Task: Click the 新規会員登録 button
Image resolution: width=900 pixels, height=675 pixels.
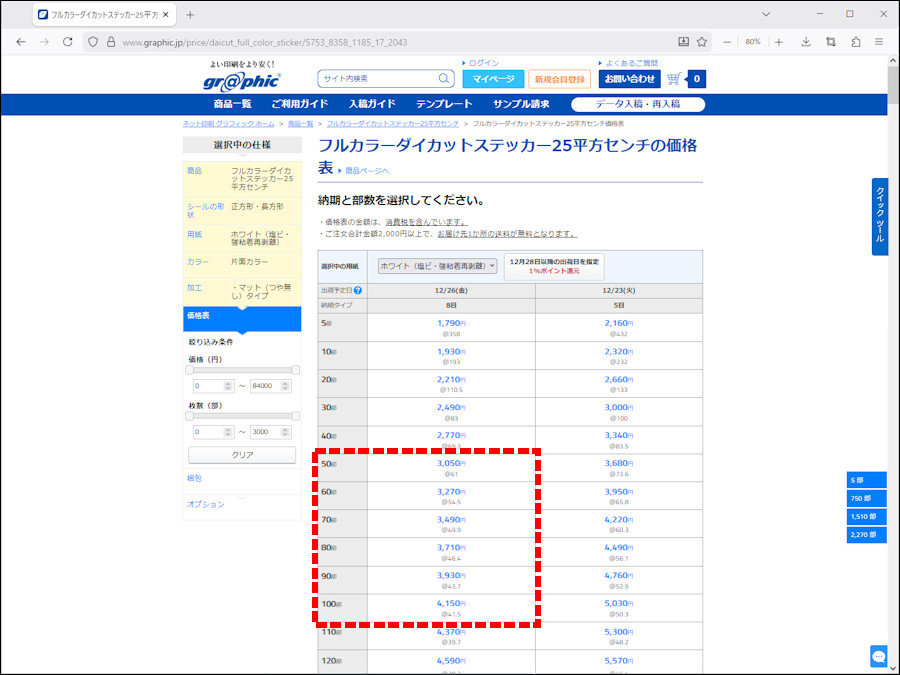Action: (560, 79)
